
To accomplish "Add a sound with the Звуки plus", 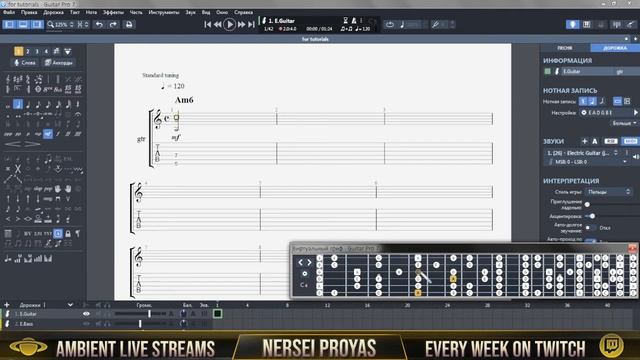I will pyautogui.click(x=584, y=141).
